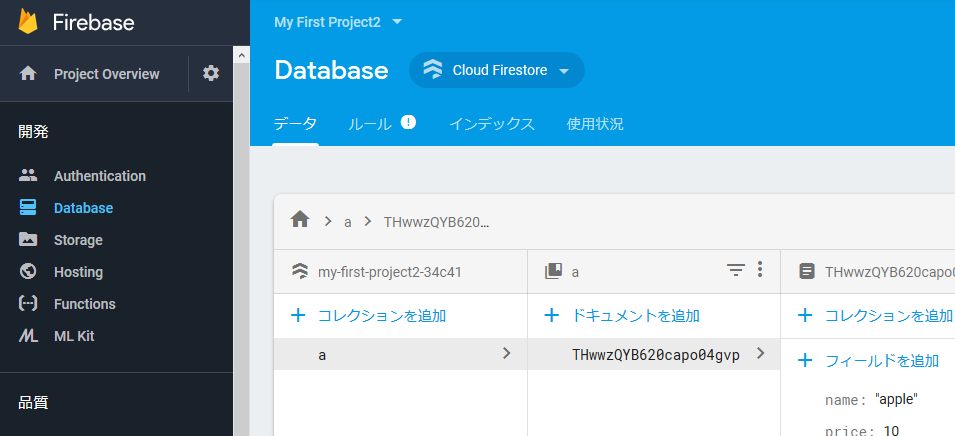
Task: Click フィールドを追加 button
Action: pyautogui.click(x=881, y=360)
